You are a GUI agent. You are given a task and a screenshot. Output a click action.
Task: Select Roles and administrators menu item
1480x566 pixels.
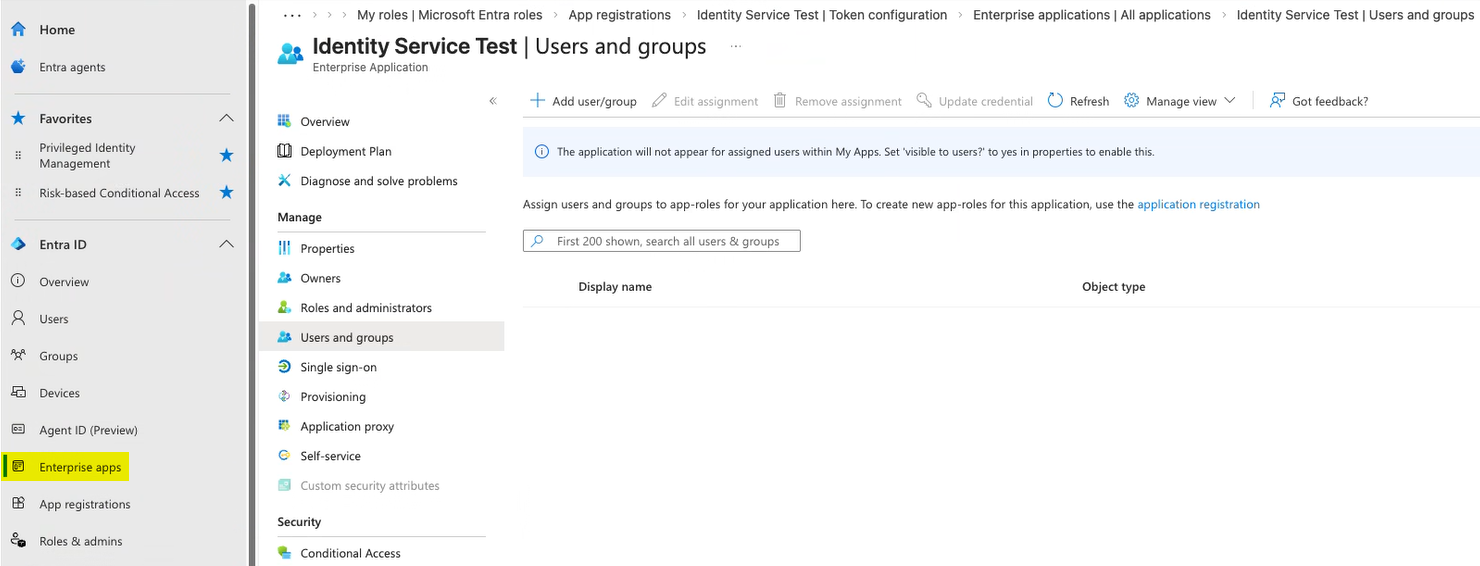click(366, 308)
